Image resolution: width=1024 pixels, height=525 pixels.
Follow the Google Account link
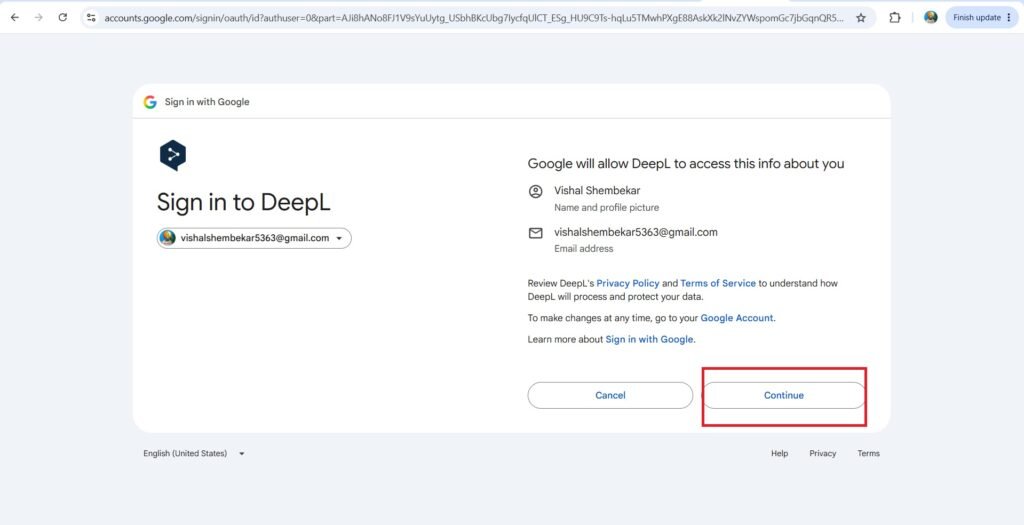pyautogui.click(x=737, y=318)
